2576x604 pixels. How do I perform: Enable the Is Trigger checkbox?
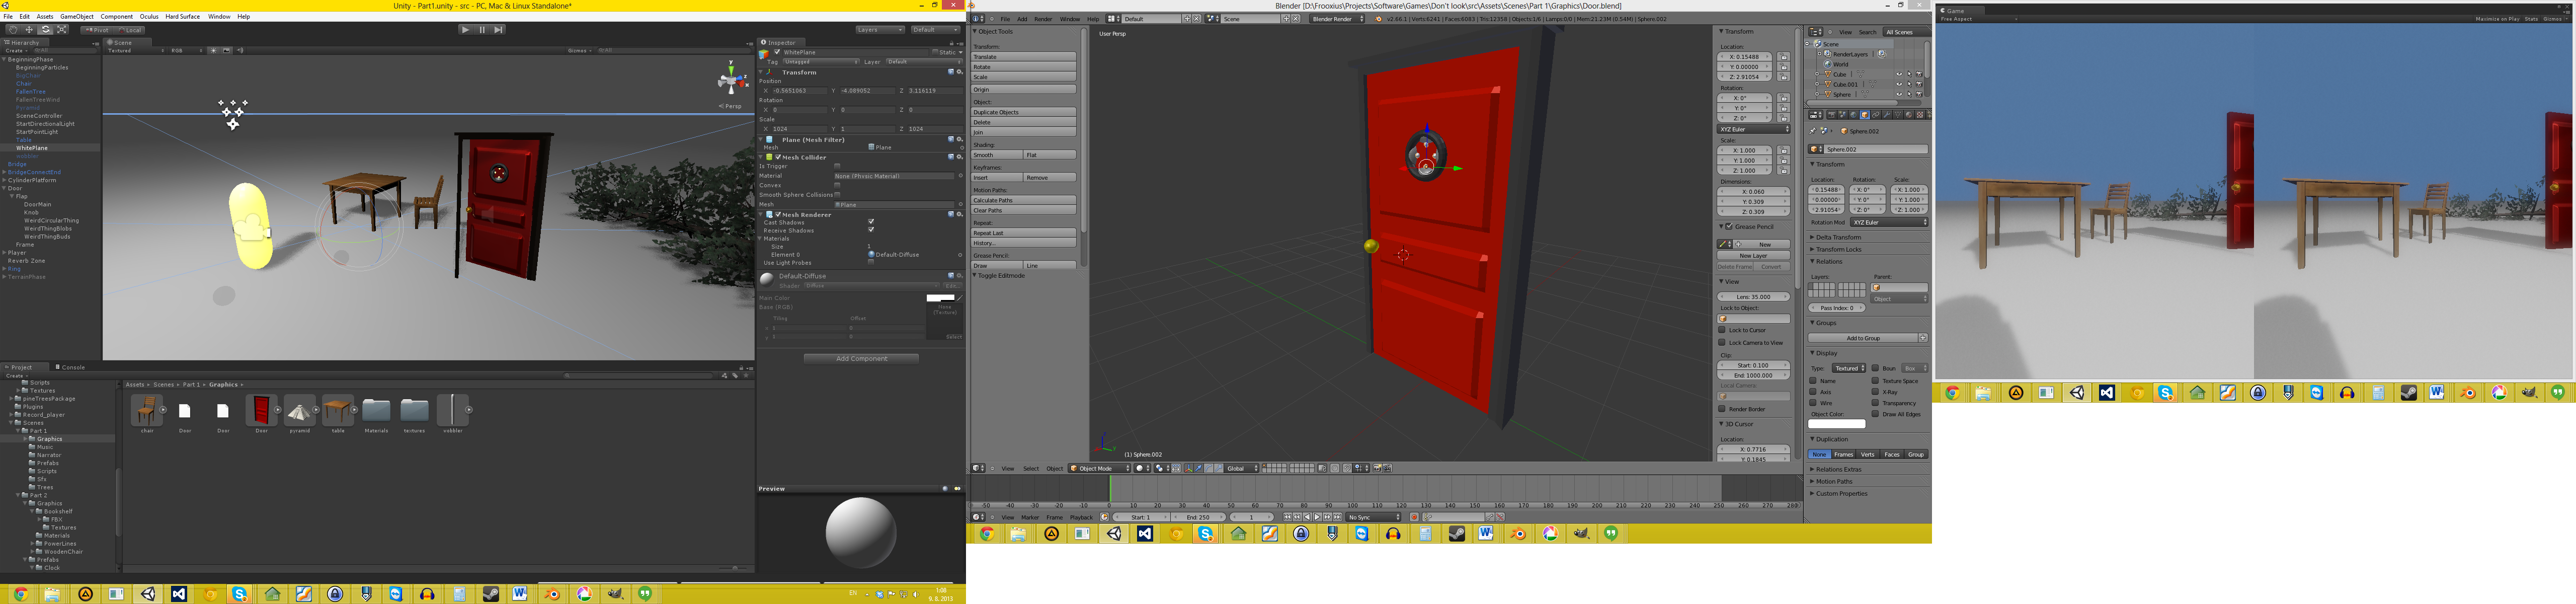pyautogui.click(x=837, y=166)
